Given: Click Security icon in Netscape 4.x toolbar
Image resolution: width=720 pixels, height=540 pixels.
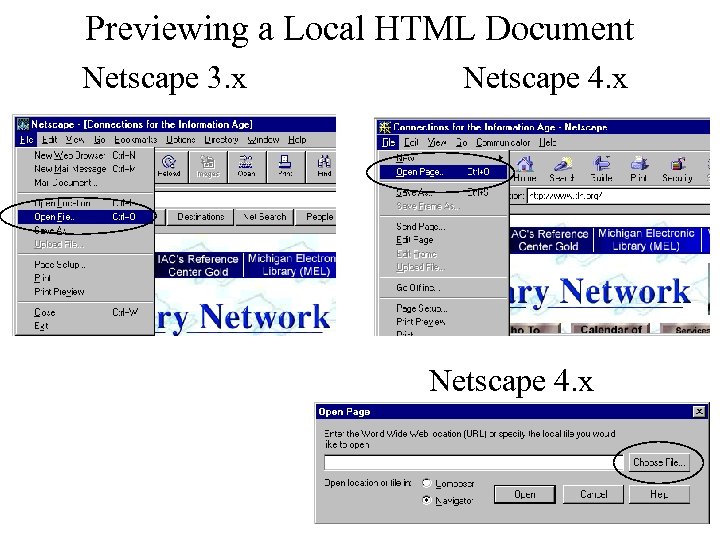Looking at the screenshot, I should point(677,169).
